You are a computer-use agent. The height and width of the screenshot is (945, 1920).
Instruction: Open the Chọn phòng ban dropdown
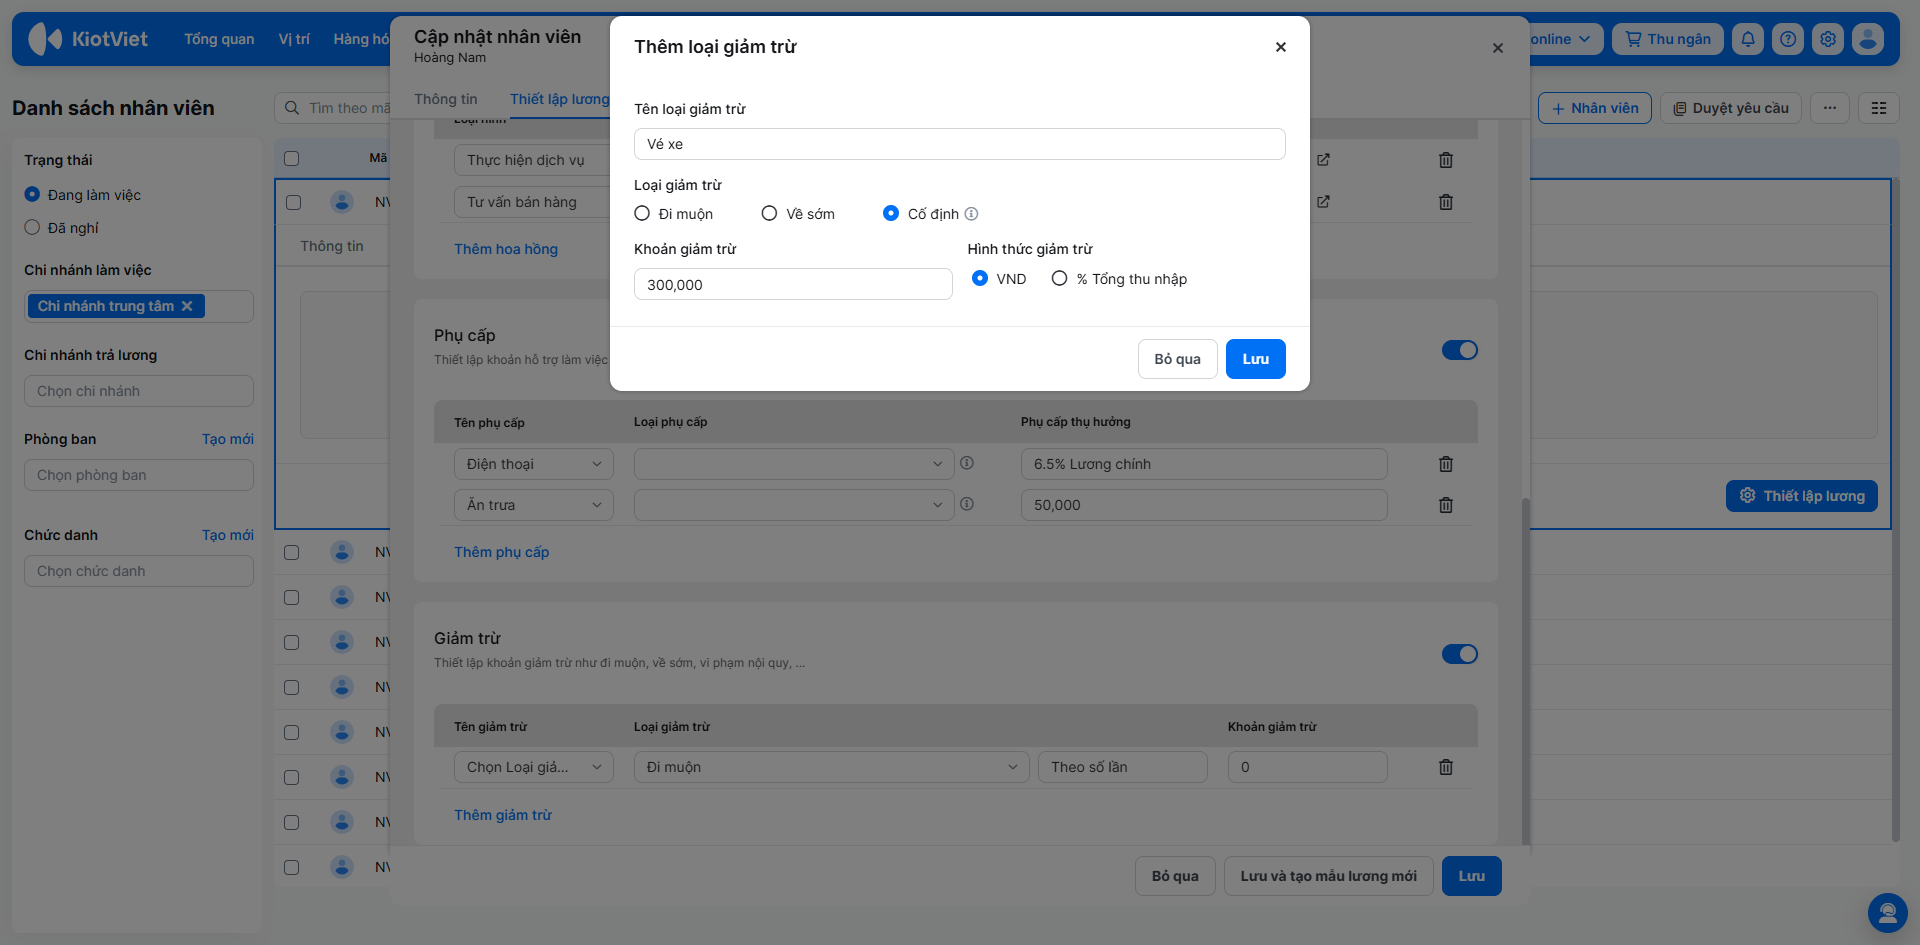click(139, 475)
